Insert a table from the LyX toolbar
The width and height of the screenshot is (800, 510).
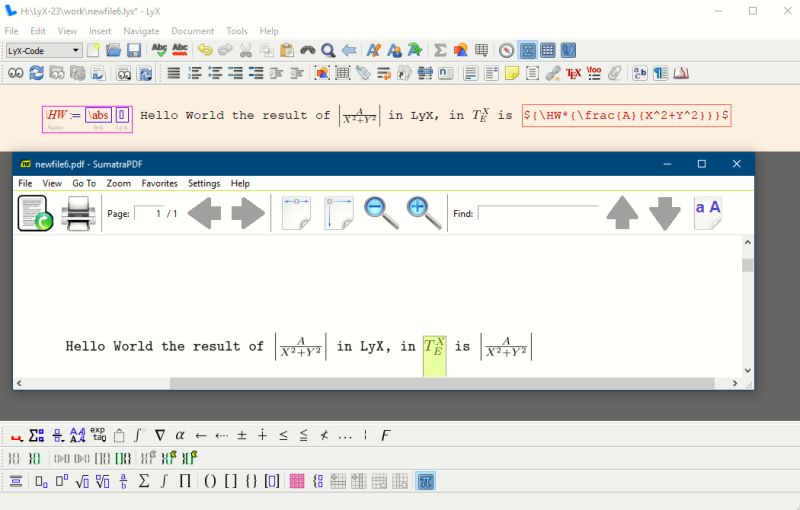coord(481,50)
